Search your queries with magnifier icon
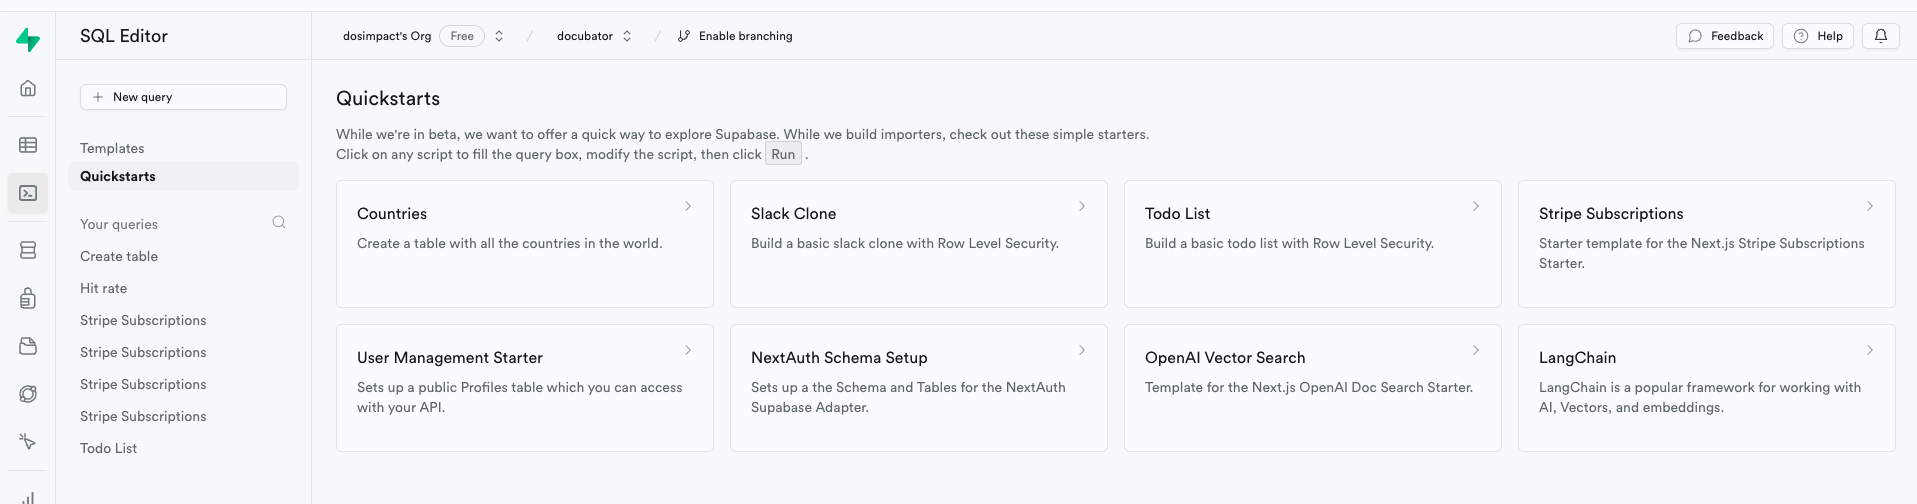 (279, 222)
